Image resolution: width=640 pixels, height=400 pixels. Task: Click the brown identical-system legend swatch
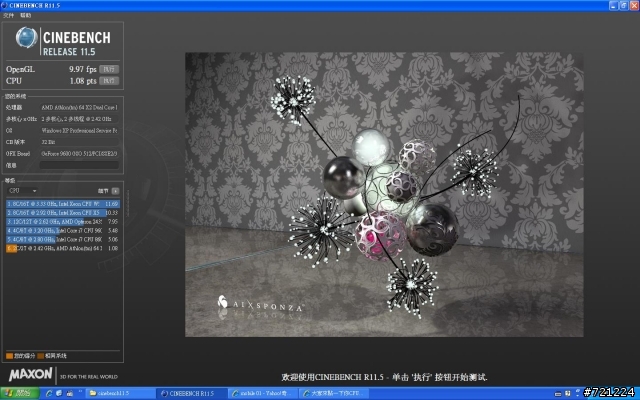click(x=40, y=356)
